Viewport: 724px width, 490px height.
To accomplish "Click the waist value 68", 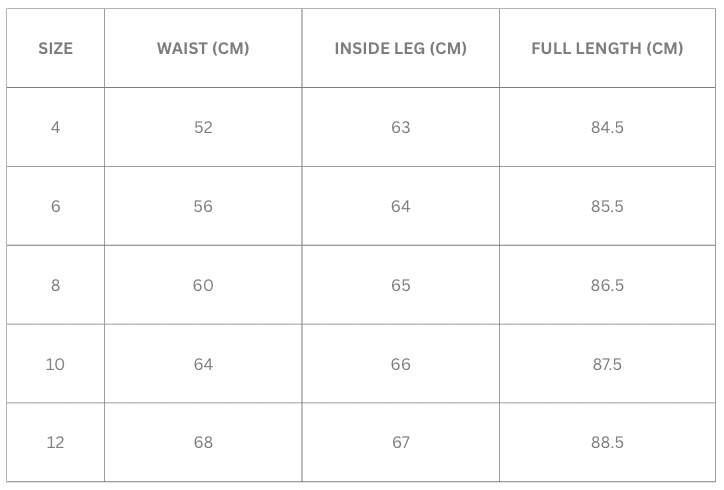I will pos(203,442).
